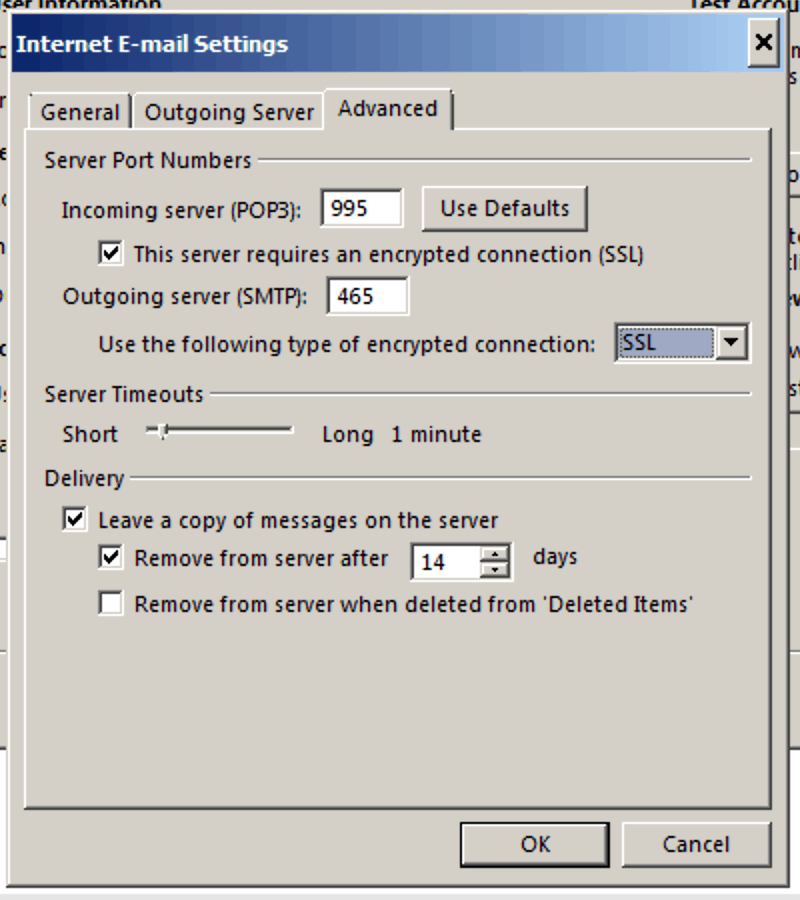Toggle Leave a copy of messages on server
Screen dimensions: 800x900
(x=74, y=520)
